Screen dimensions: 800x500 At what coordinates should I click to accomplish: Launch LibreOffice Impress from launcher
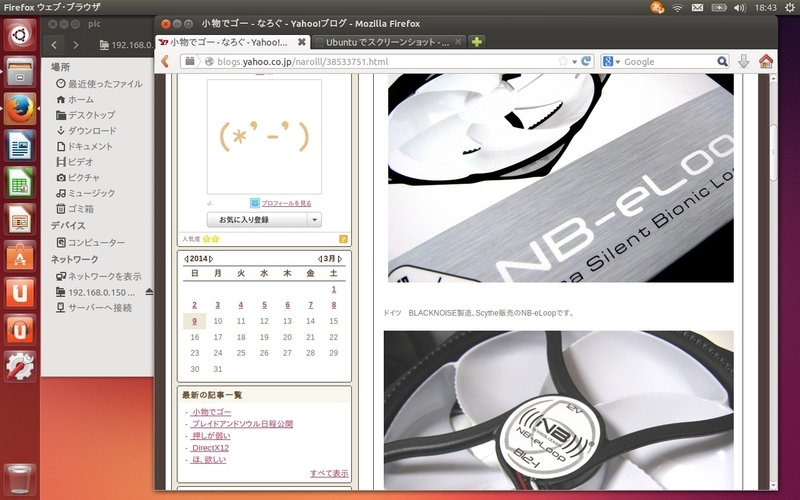[20, 219]
